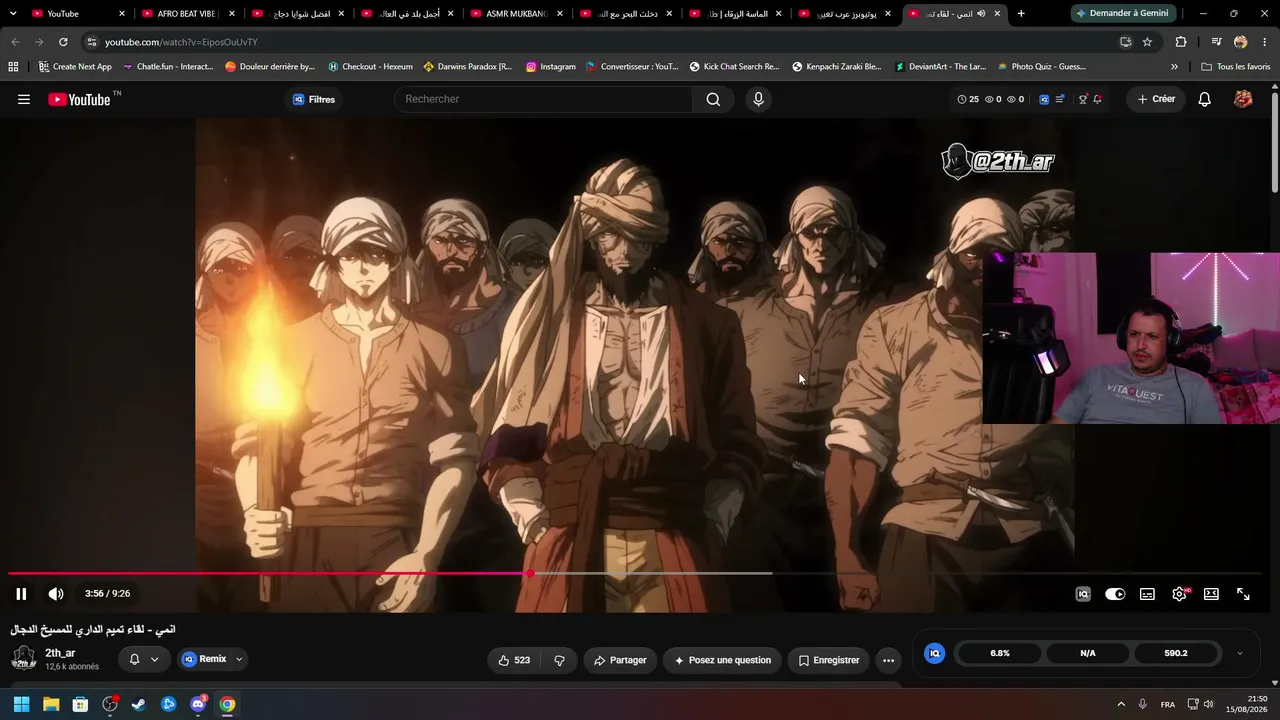Open more actions three-dot menu
The width and height of the screenshot is (1280, 720).
pos(888,660)
